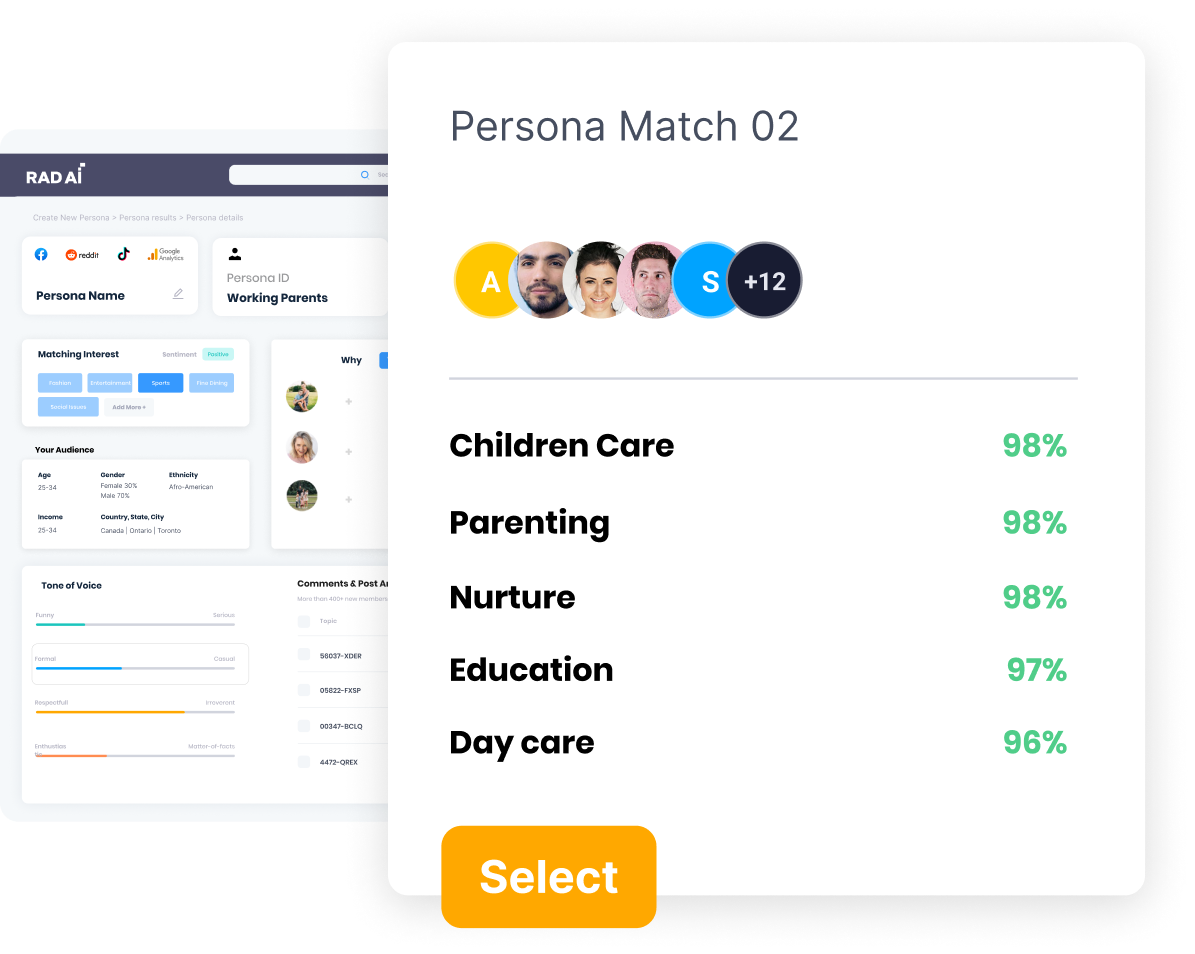Open Persona results breadcrumb link
Screen dimensions: 1195x954
coord(148,218)
